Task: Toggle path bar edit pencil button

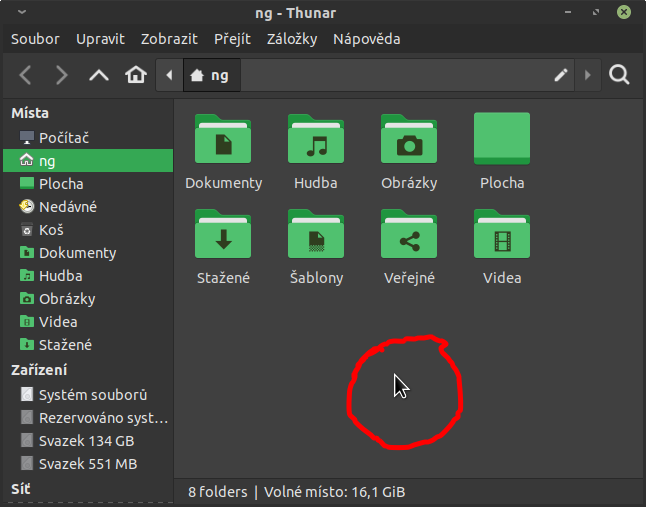Action: (561, 75)
